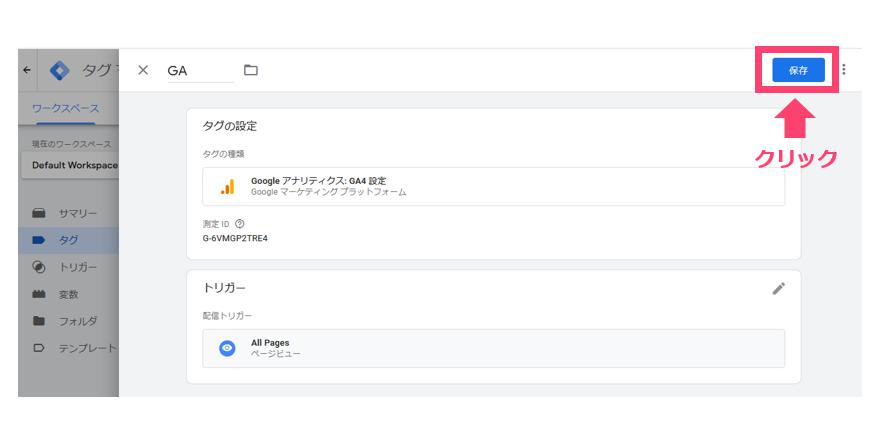Click the 変数 brick icon in sidebar
893x424 pixels.
coord(39,295)
